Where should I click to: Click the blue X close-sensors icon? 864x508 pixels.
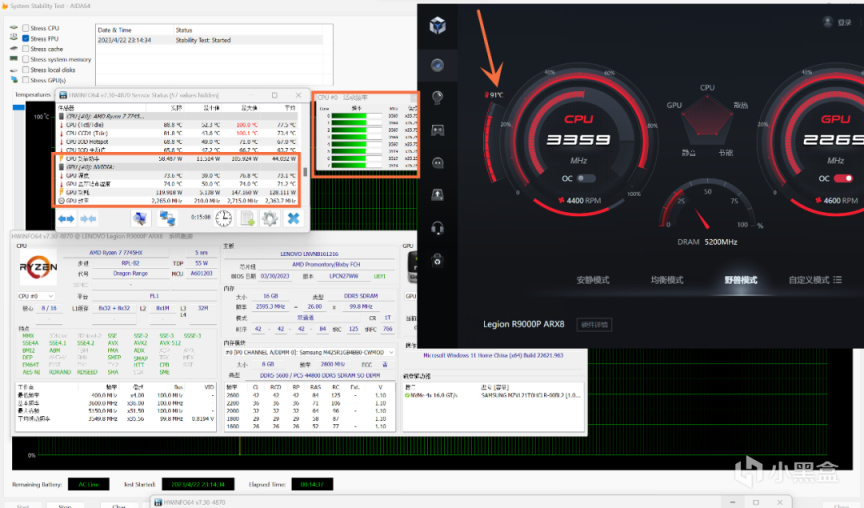click(293, 218)
